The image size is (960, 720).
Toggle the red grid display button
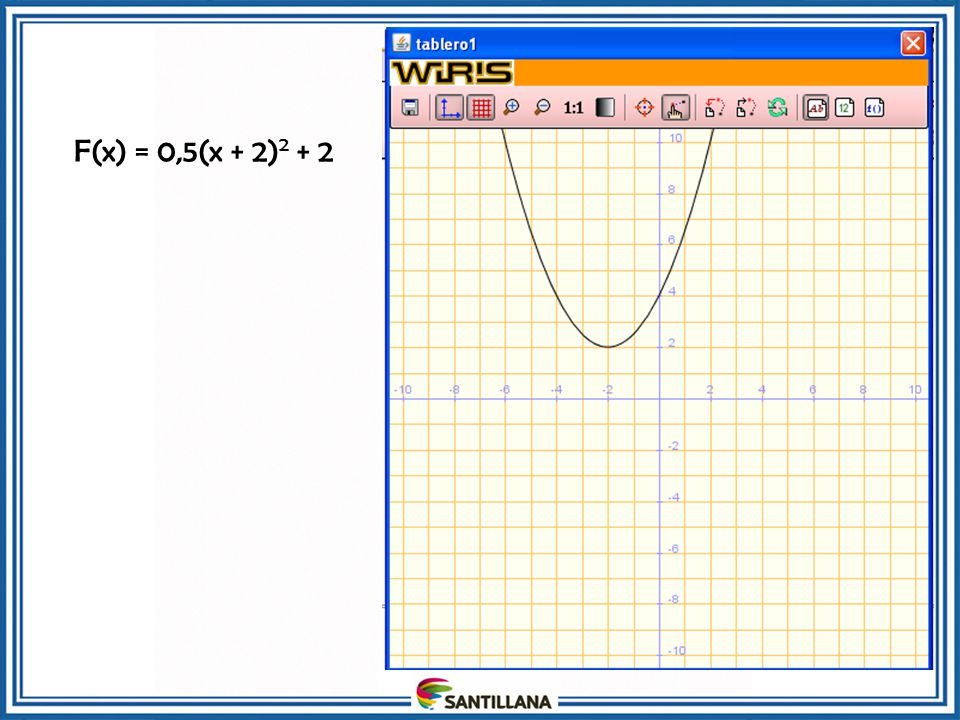point(481,108)
